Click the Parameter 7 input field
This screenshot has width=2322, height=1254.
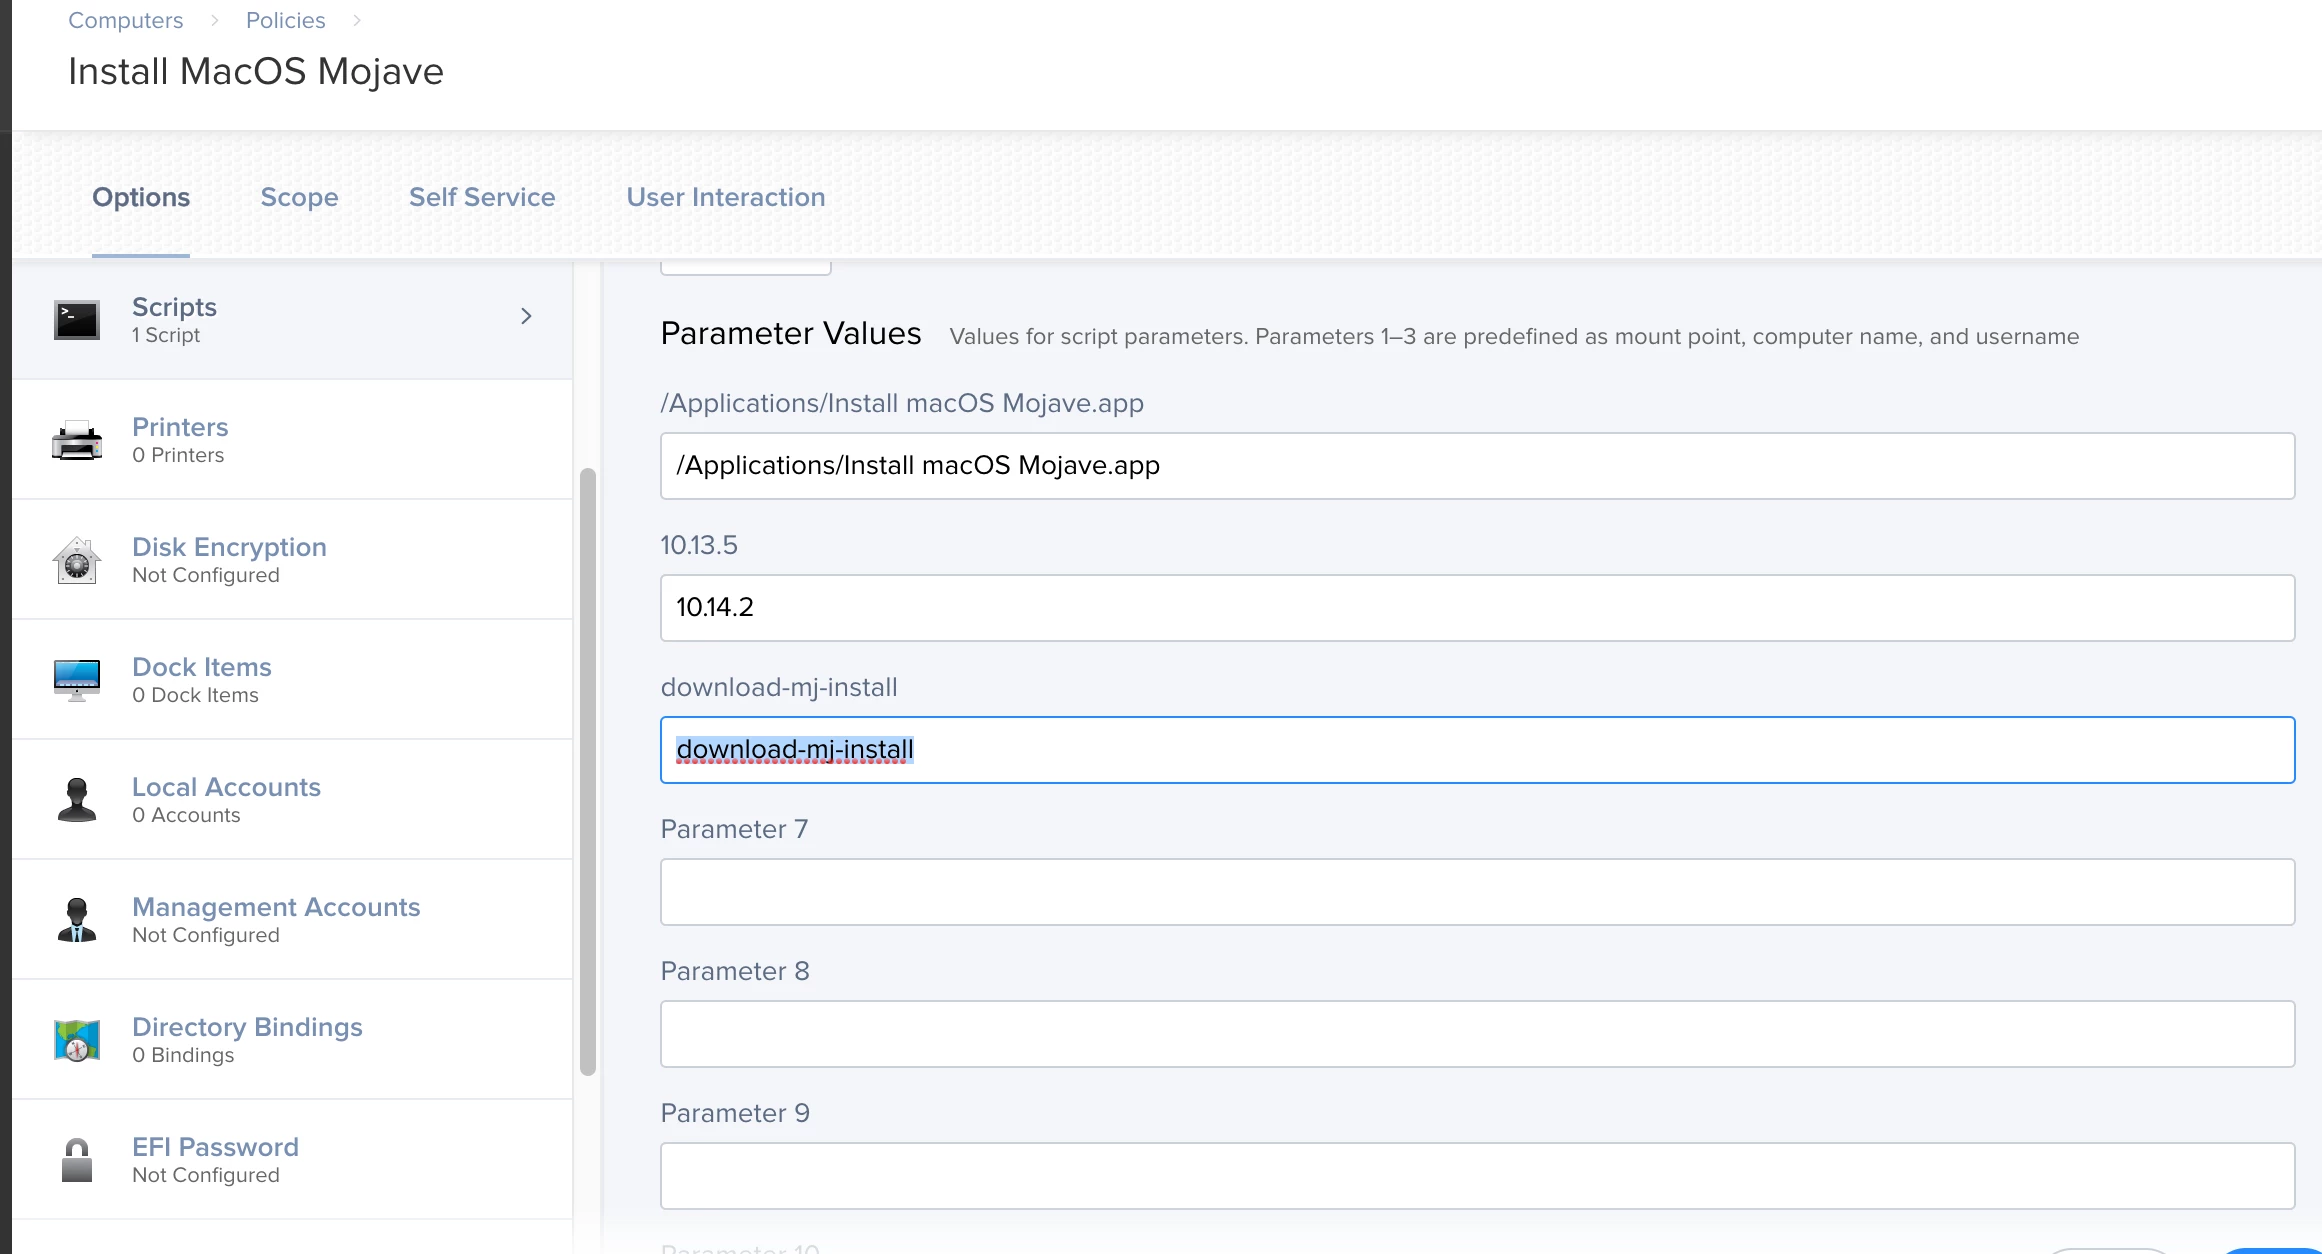1477,892
